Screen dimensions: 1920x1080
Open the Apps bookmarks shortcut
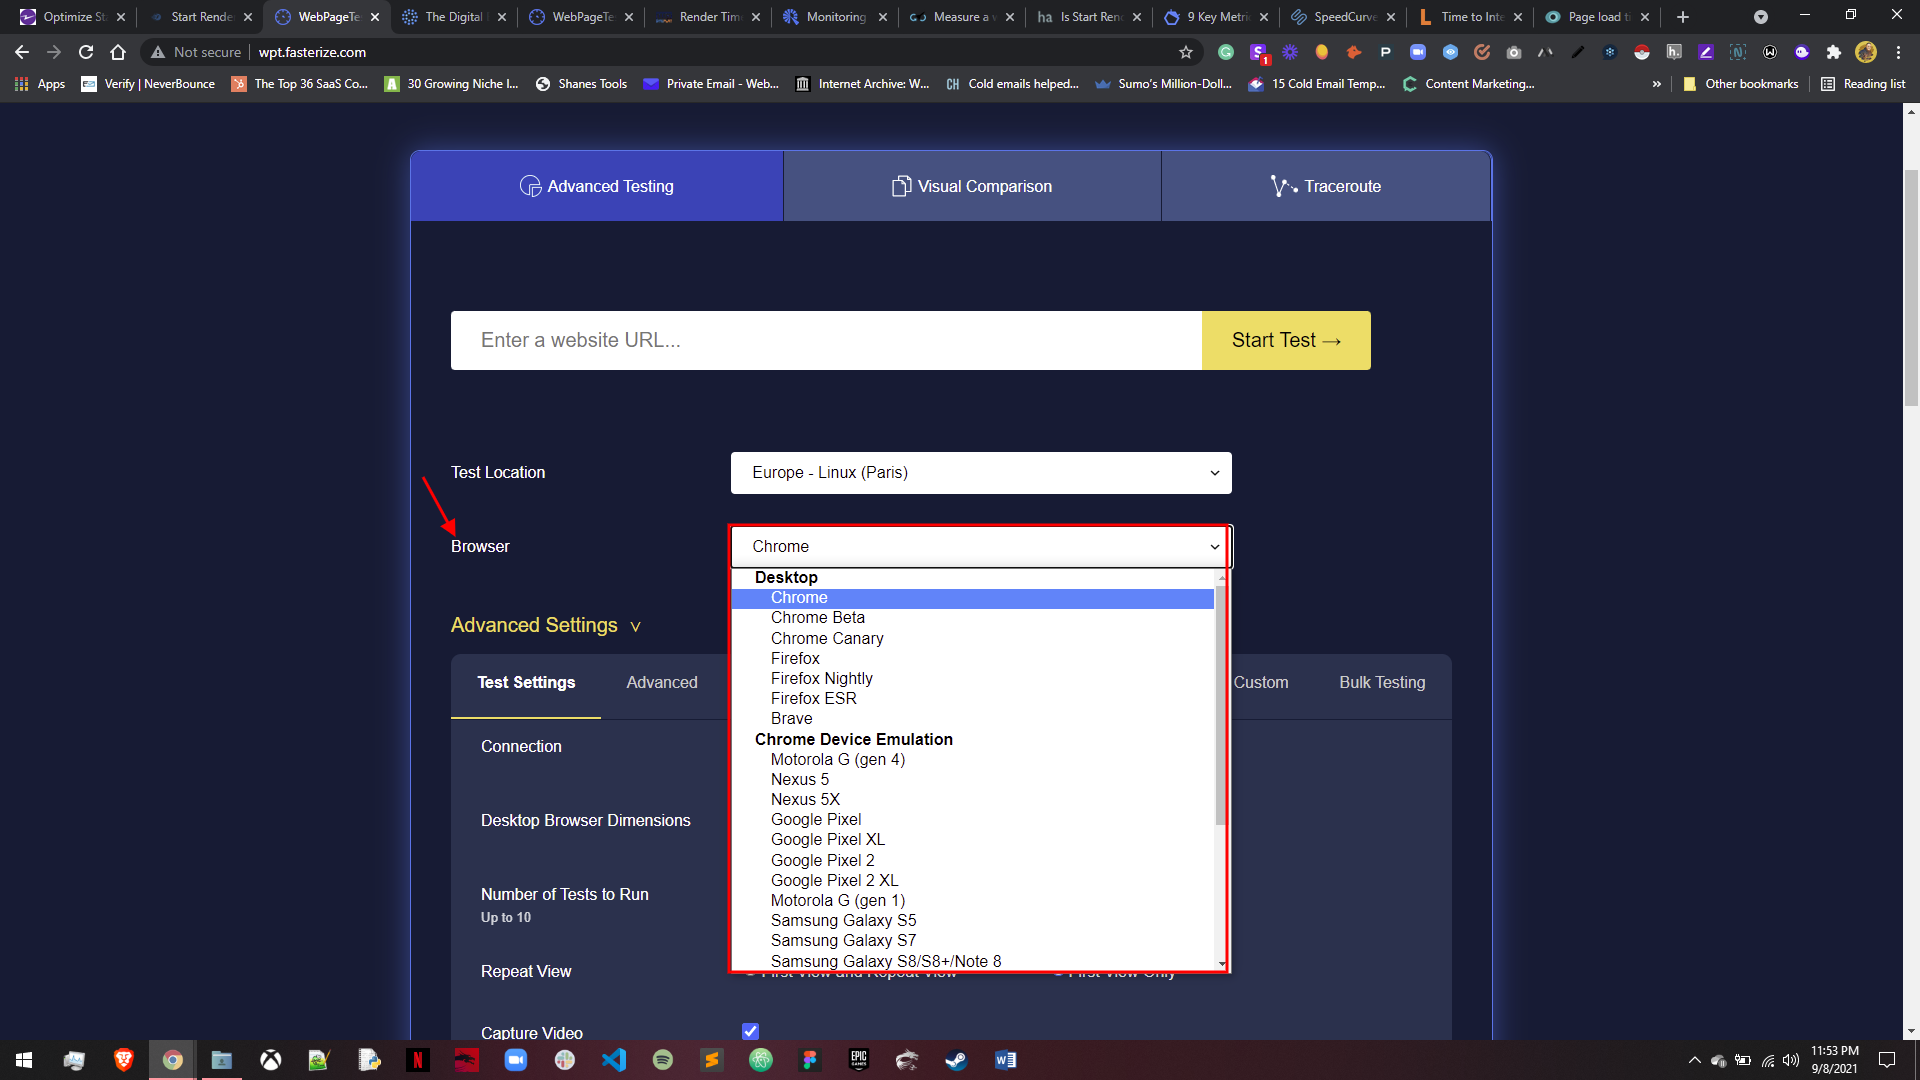tap(40, 84)
